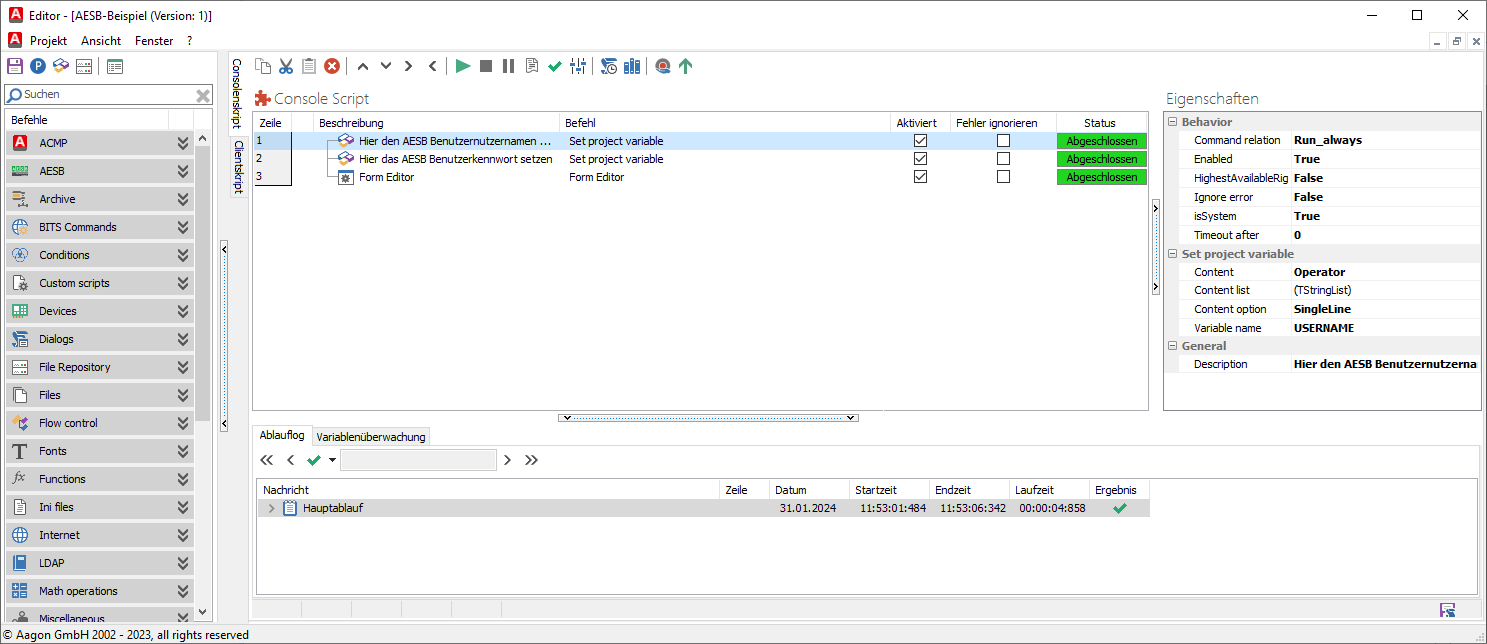Expand the ACMP command category
The height and width of the screenshot is (644, 1487).
(x=182, y=142)
